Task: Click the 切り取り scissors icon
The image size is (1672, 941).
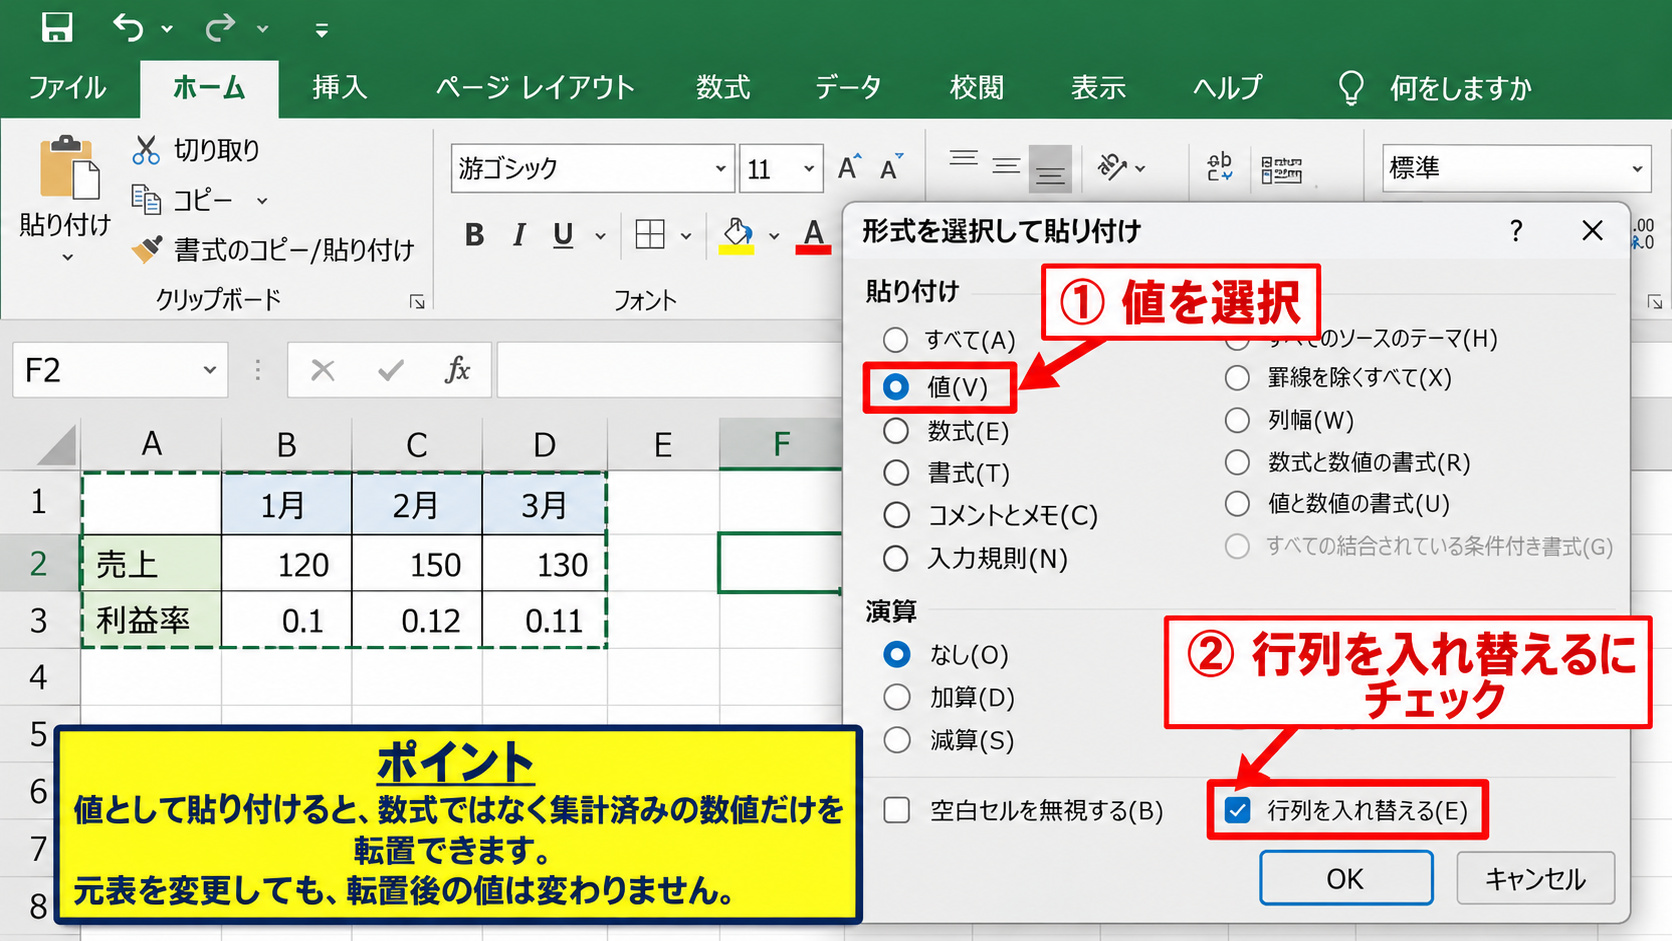Action: pyautogui.click(x=146, y=150)
